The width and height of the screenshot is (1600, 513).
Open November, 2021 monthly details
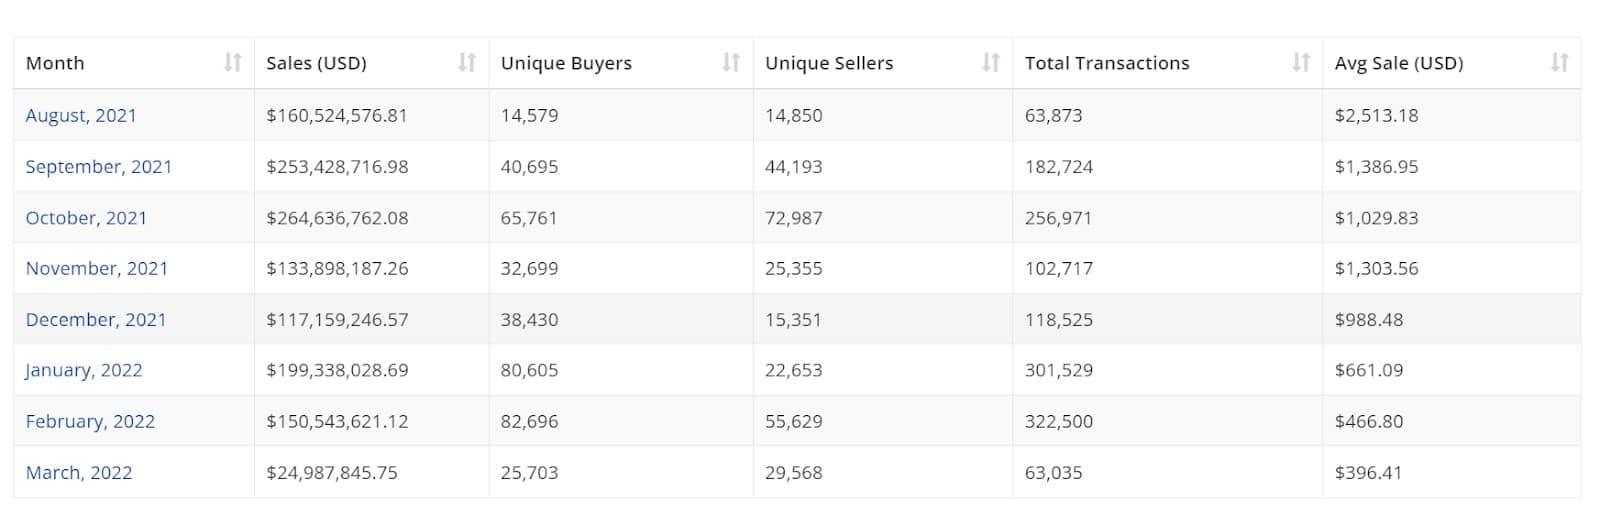click(x=97, y=269)
